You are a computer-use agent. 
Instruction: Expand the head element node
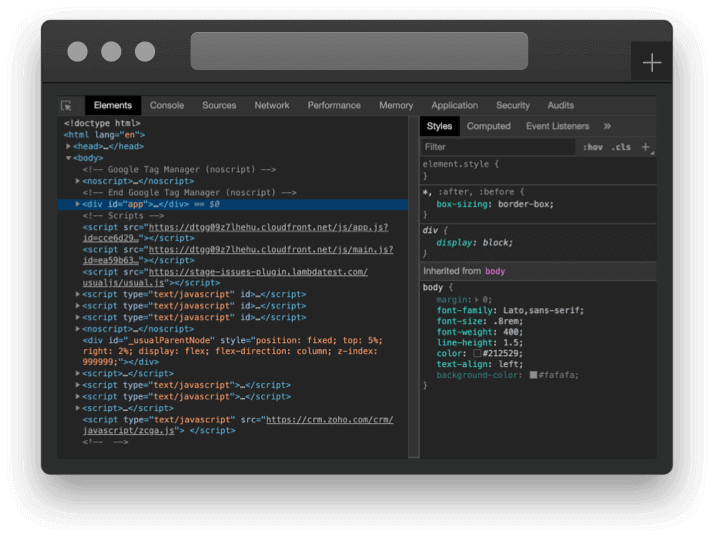coord(69,146)
